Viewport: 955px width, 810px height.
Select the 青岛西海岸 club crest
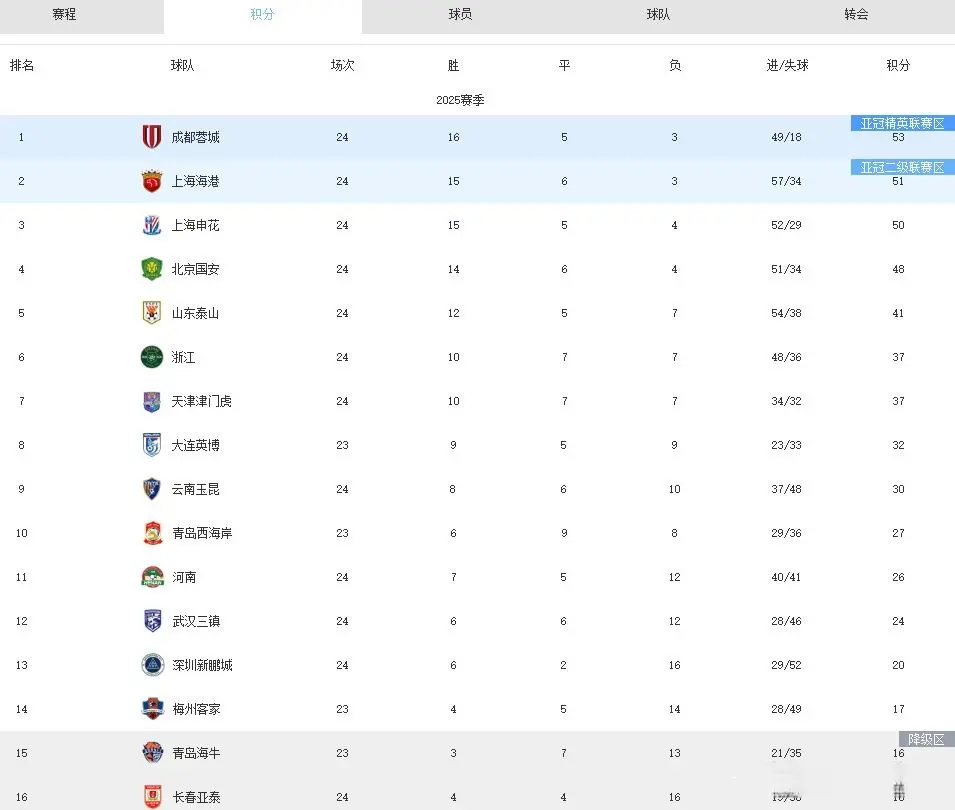(x=150, y=533)
